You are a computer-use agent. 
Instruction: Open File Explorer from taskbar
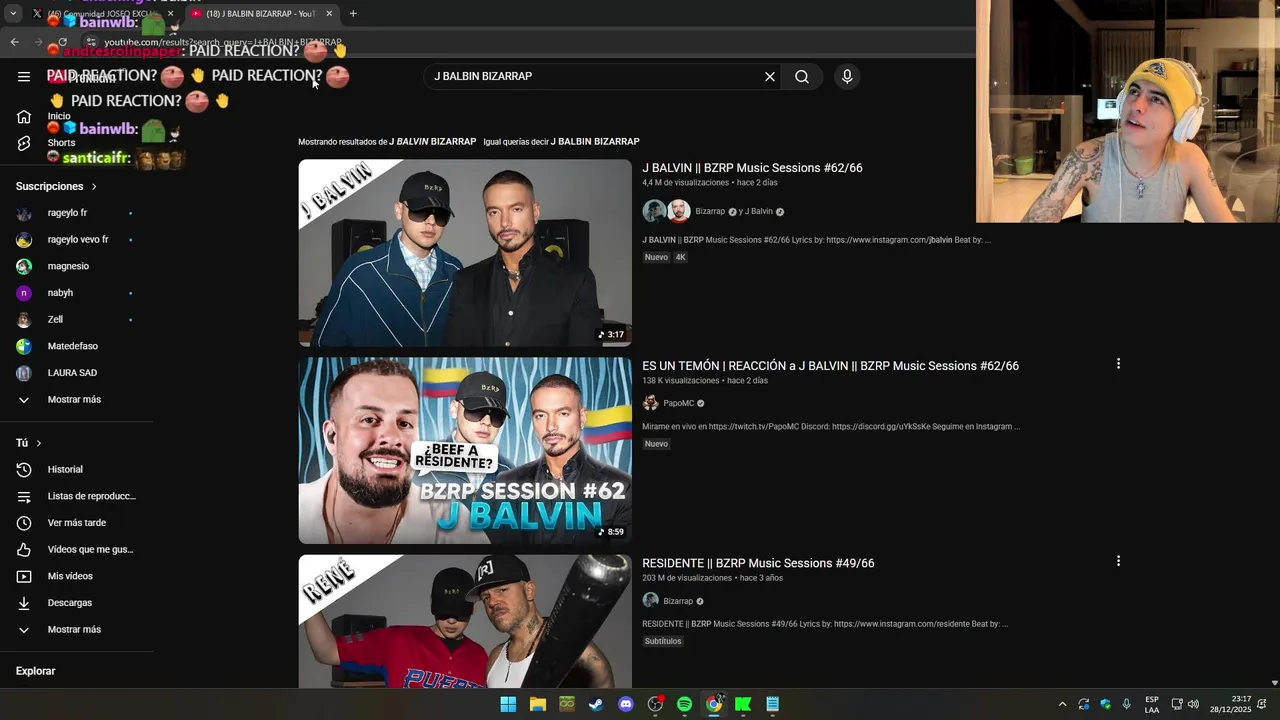[x=538, y=704]
